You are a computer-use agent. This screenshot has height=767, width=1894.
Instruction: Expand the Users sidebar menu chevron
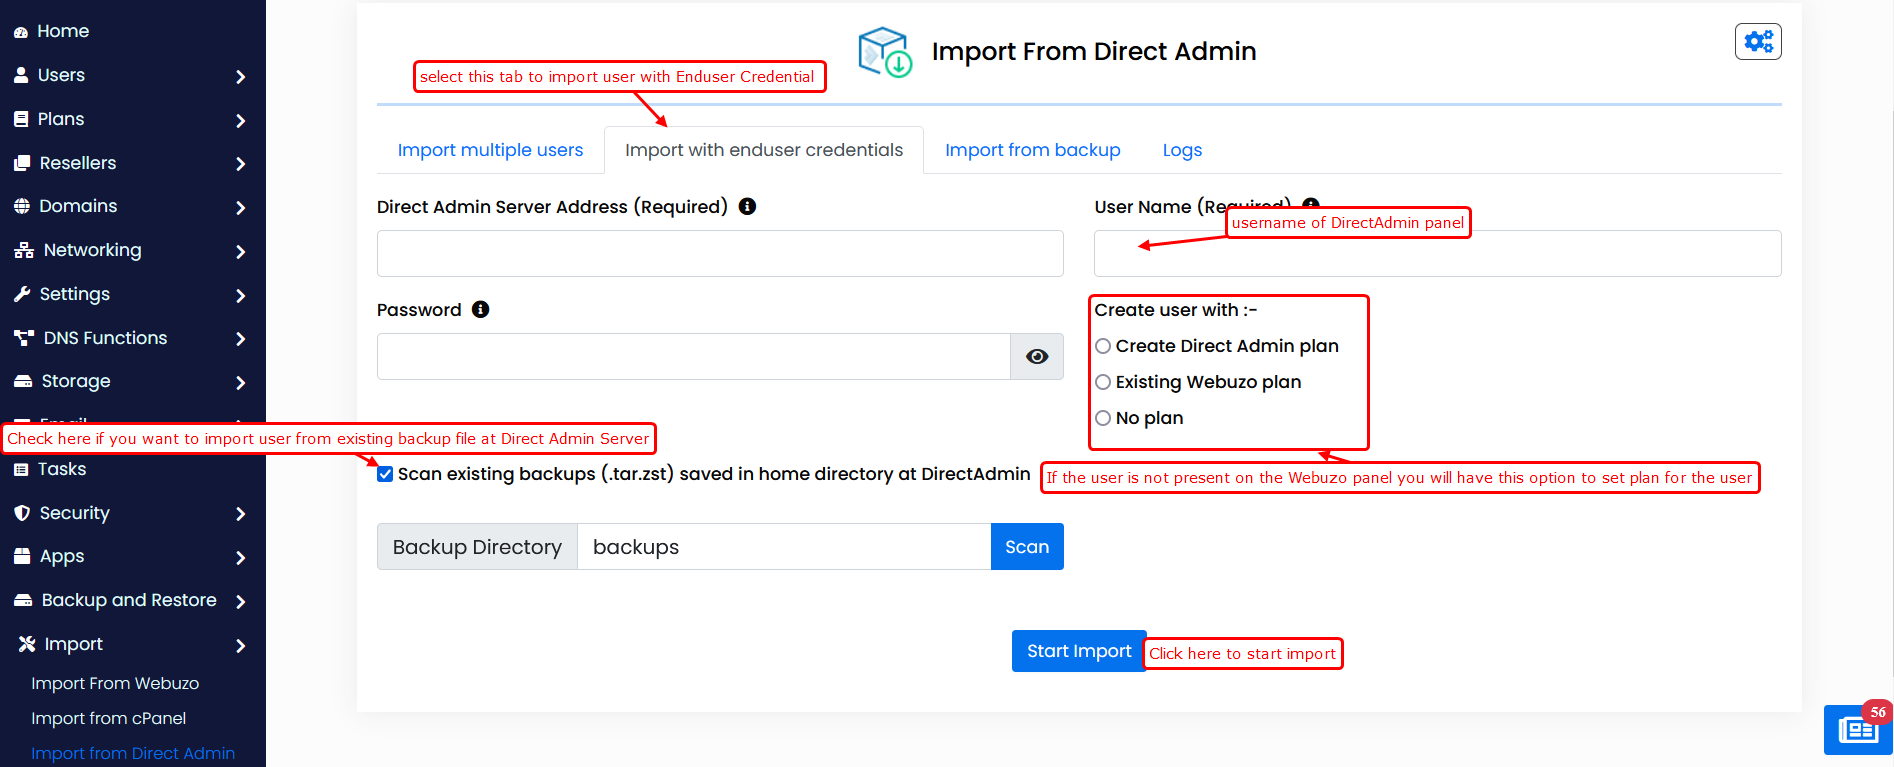tap(240, 76)
